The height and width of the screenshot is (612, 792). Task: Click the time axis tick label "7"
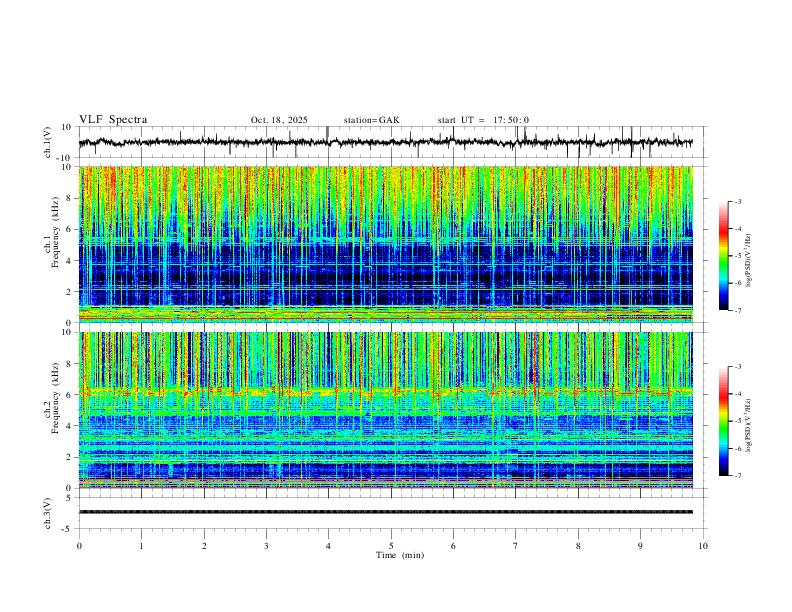tap(516, 546)
